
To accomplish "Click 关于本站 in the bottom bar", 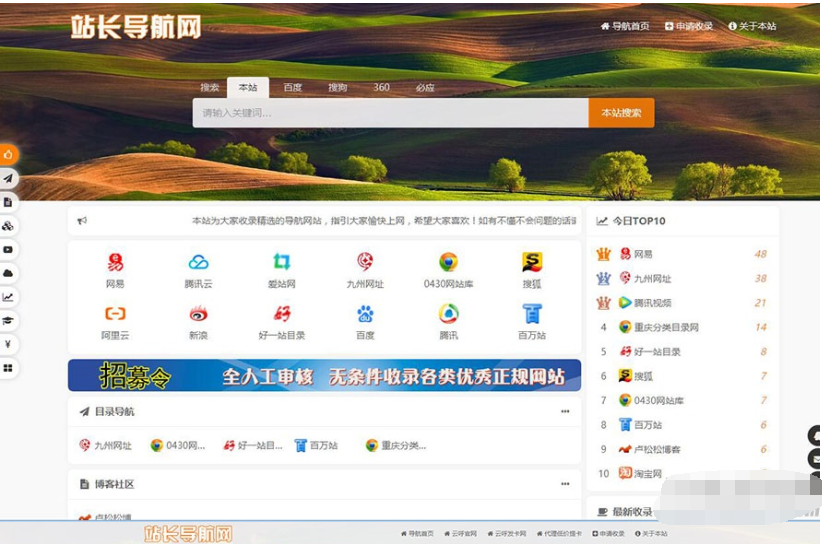I will tap(651, 534).
